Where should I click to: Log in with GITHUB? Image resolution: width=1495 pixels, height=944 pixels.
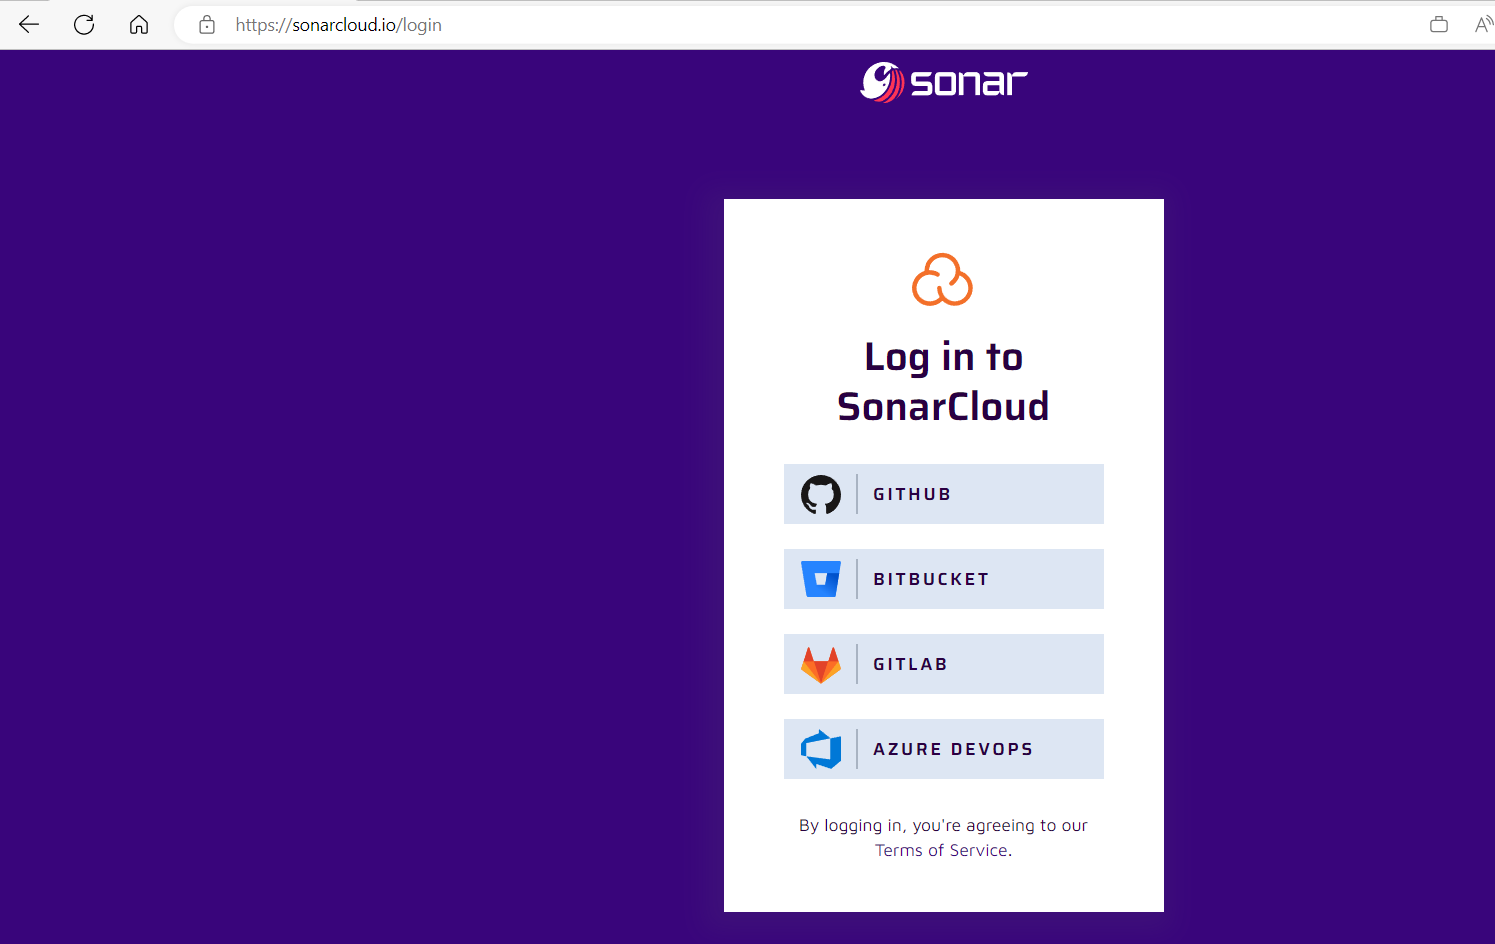[x=943, y=493]
